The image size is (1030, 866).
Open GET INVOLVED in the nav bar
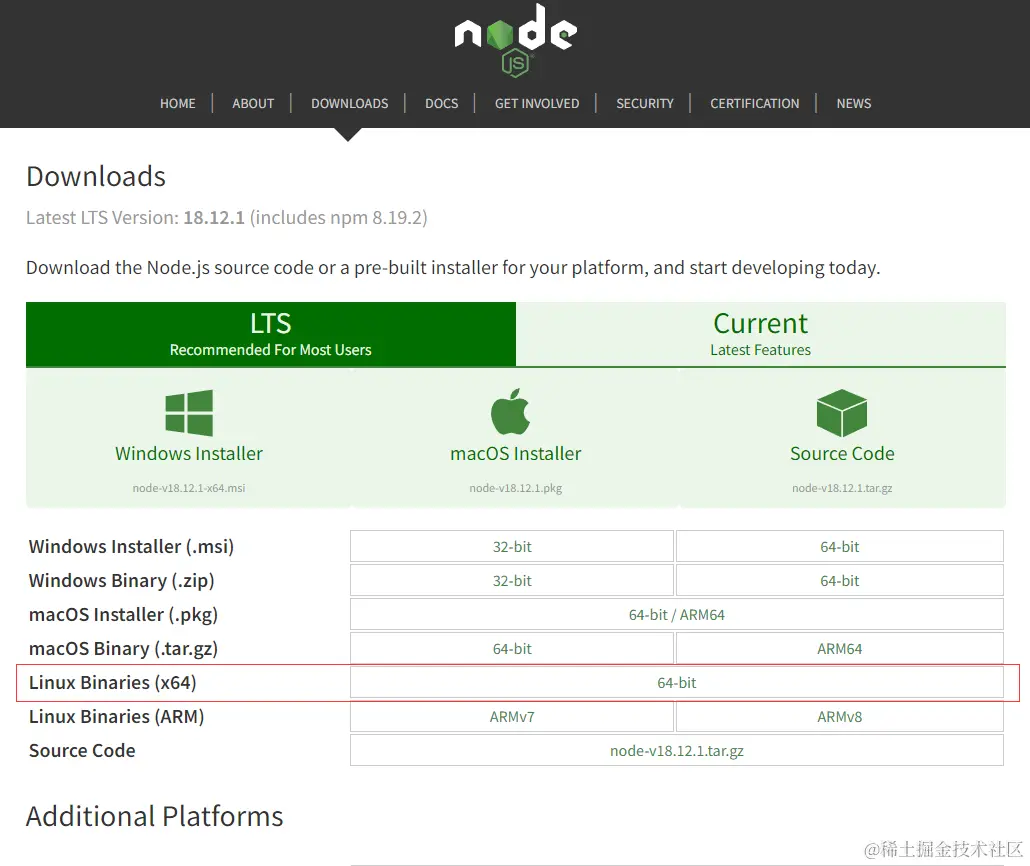pyautogui.click(x=537, y=103)
